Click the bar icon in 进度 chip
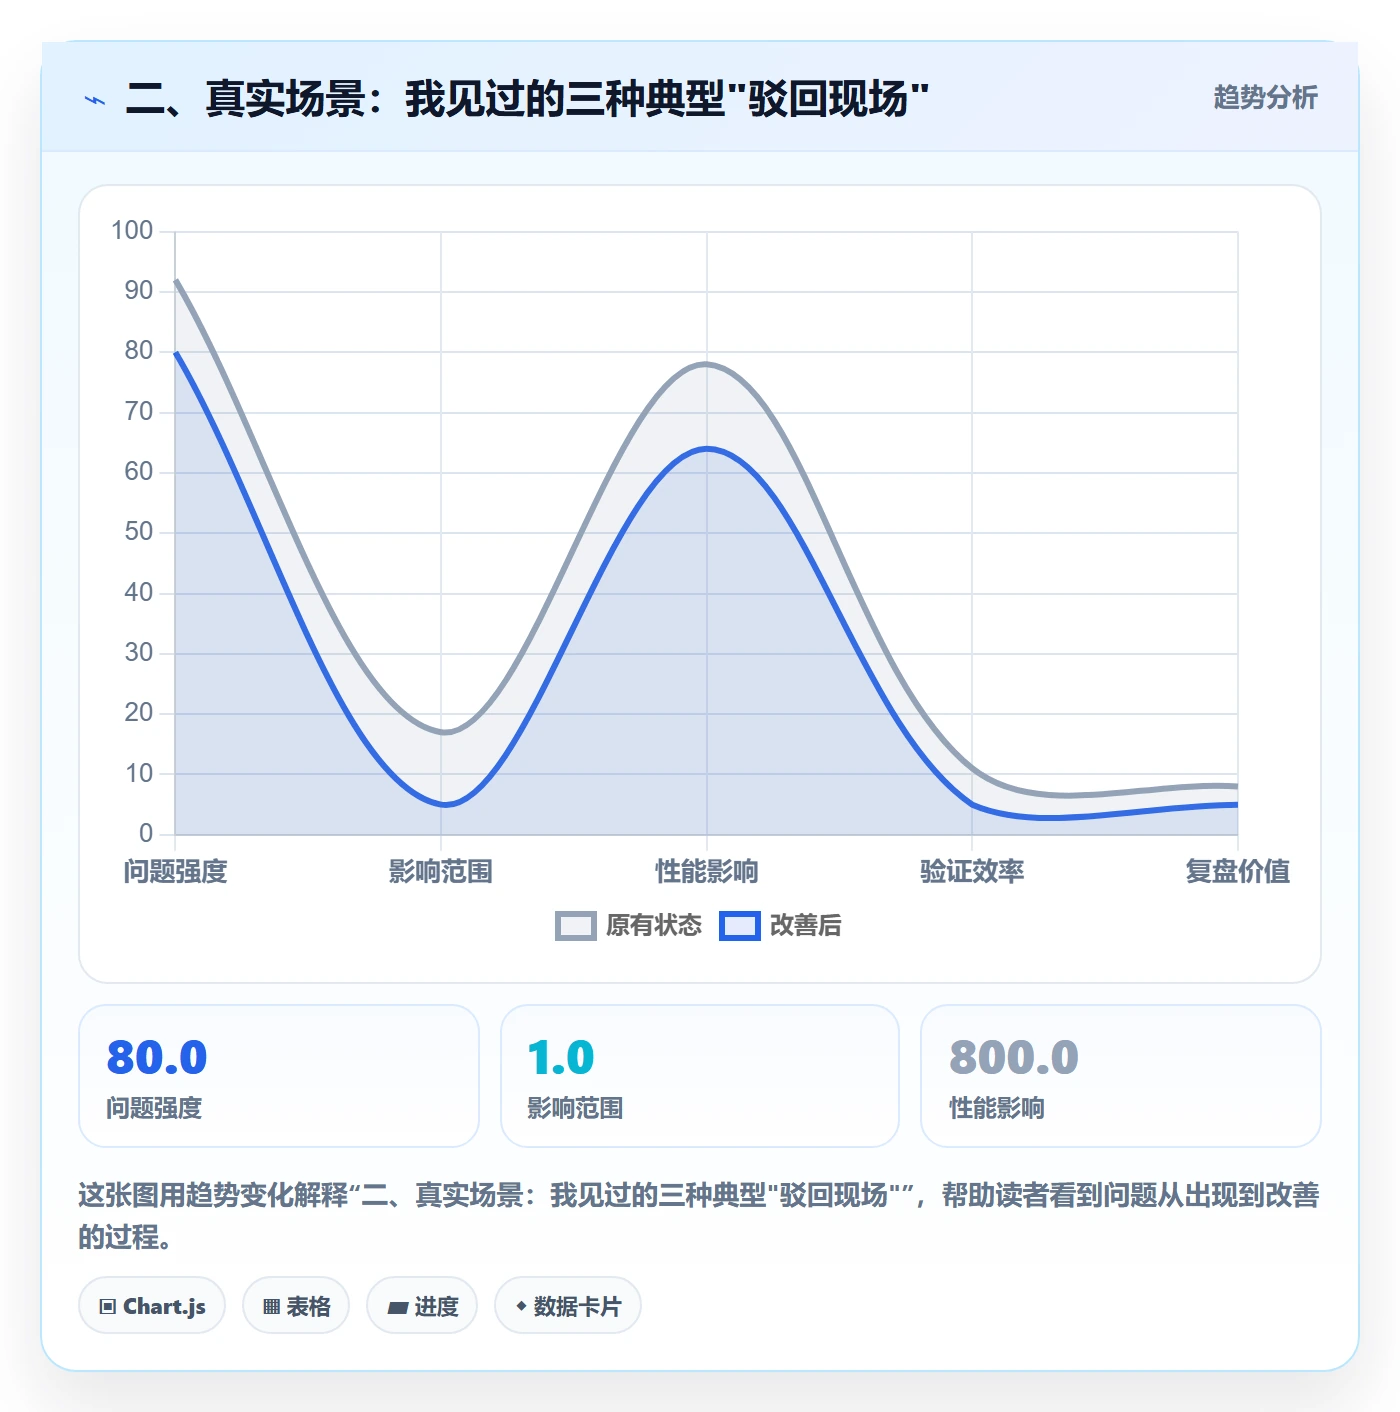This screenshot has height=1412, width=1400. 397,1308
